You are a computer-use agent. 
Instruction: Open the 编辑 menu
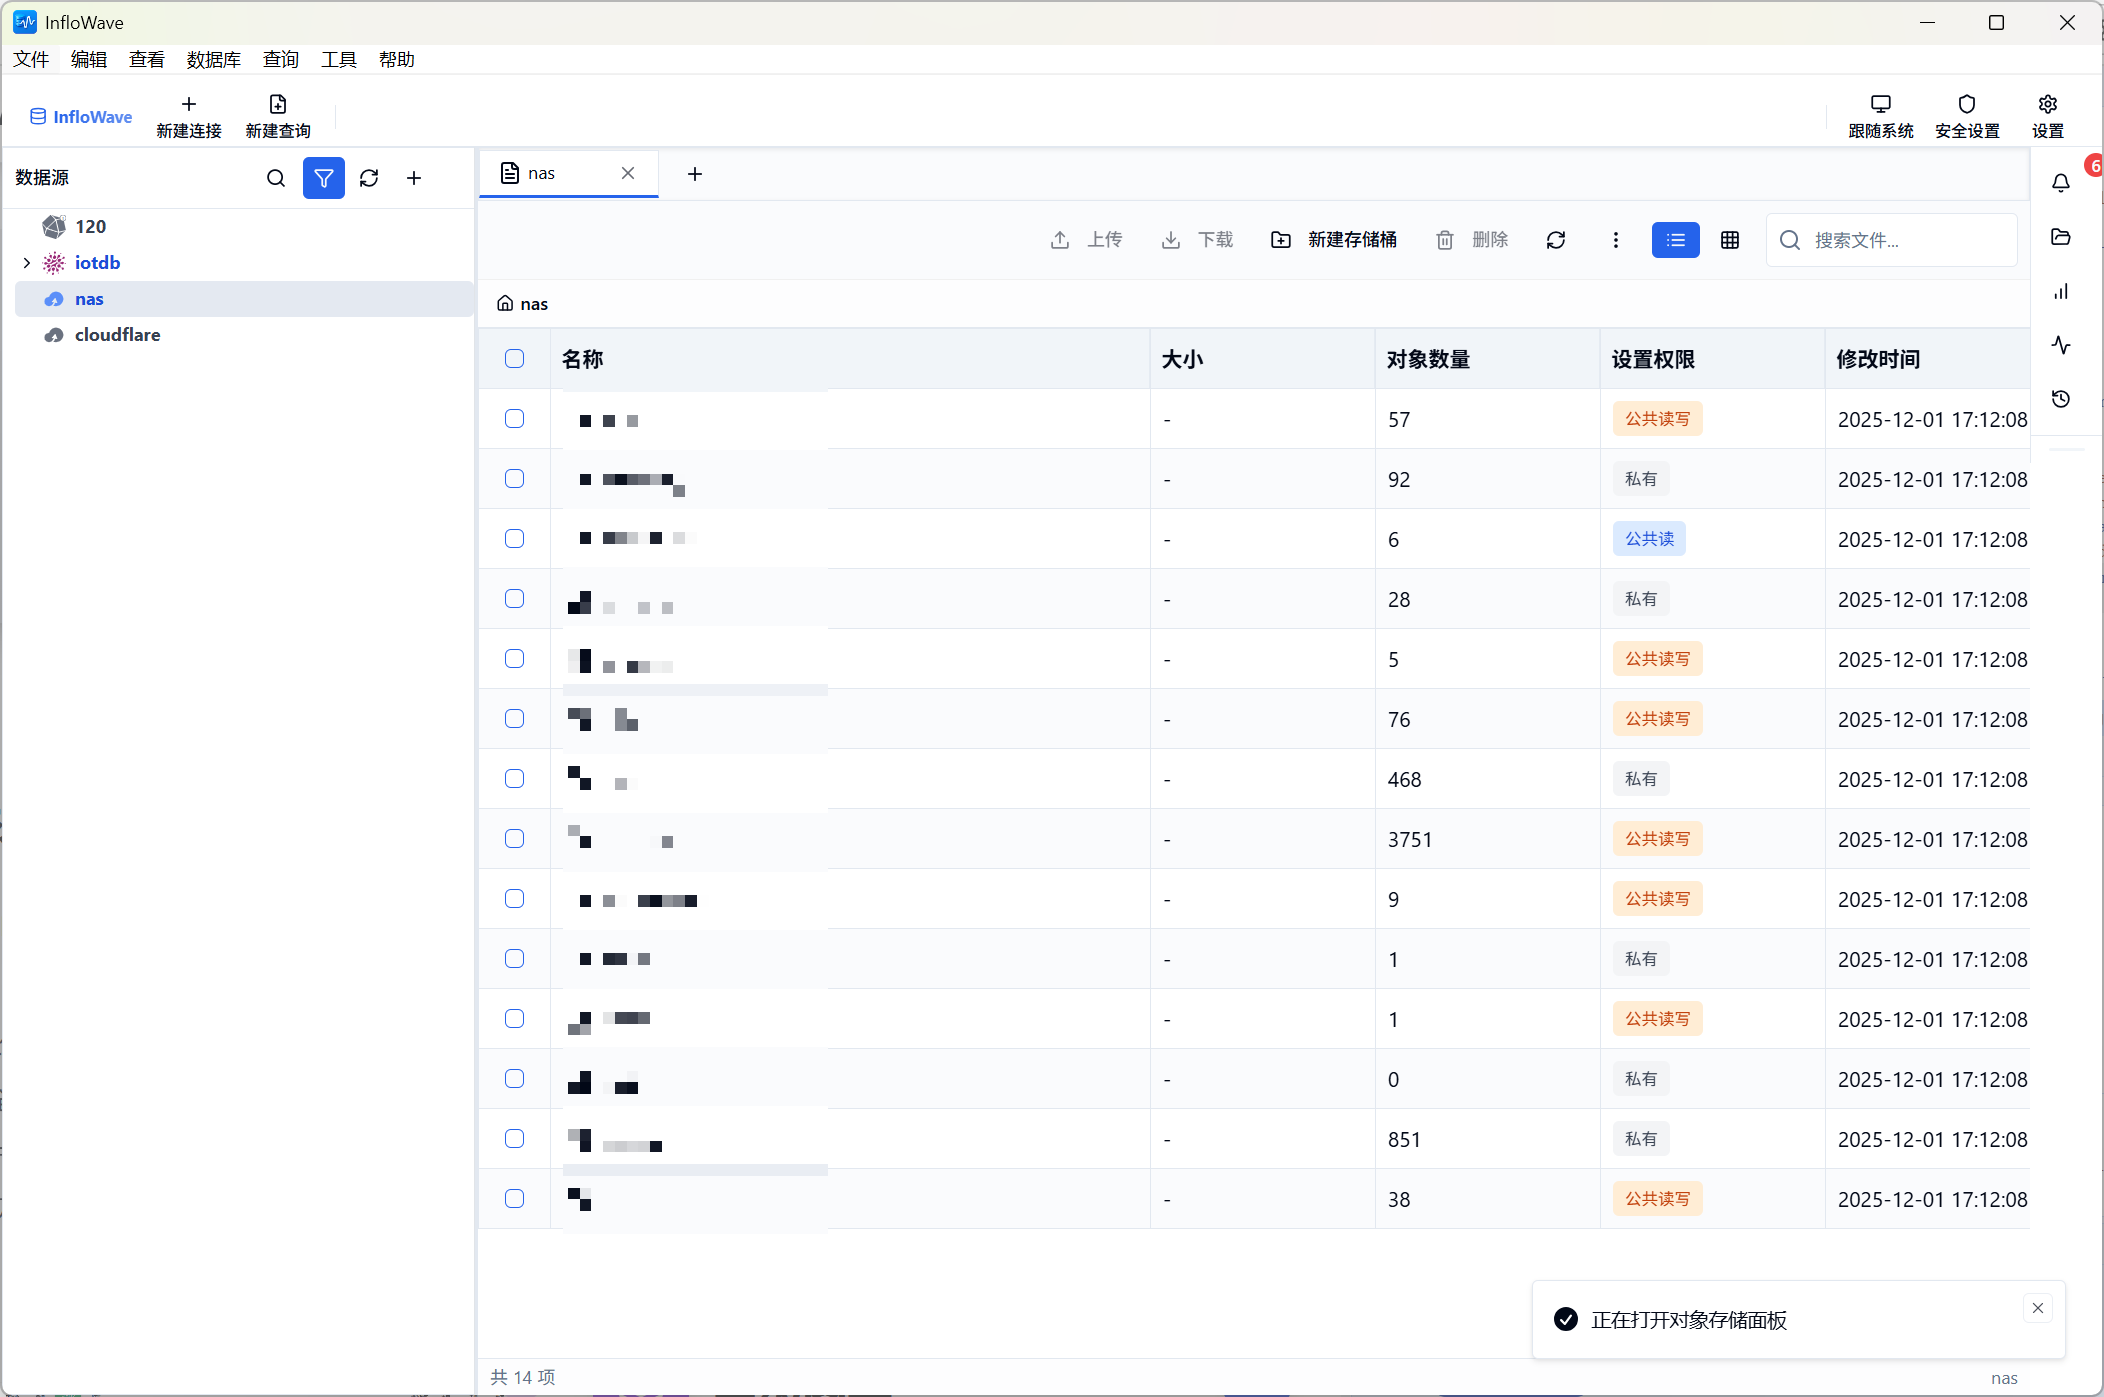click(89, 60)
